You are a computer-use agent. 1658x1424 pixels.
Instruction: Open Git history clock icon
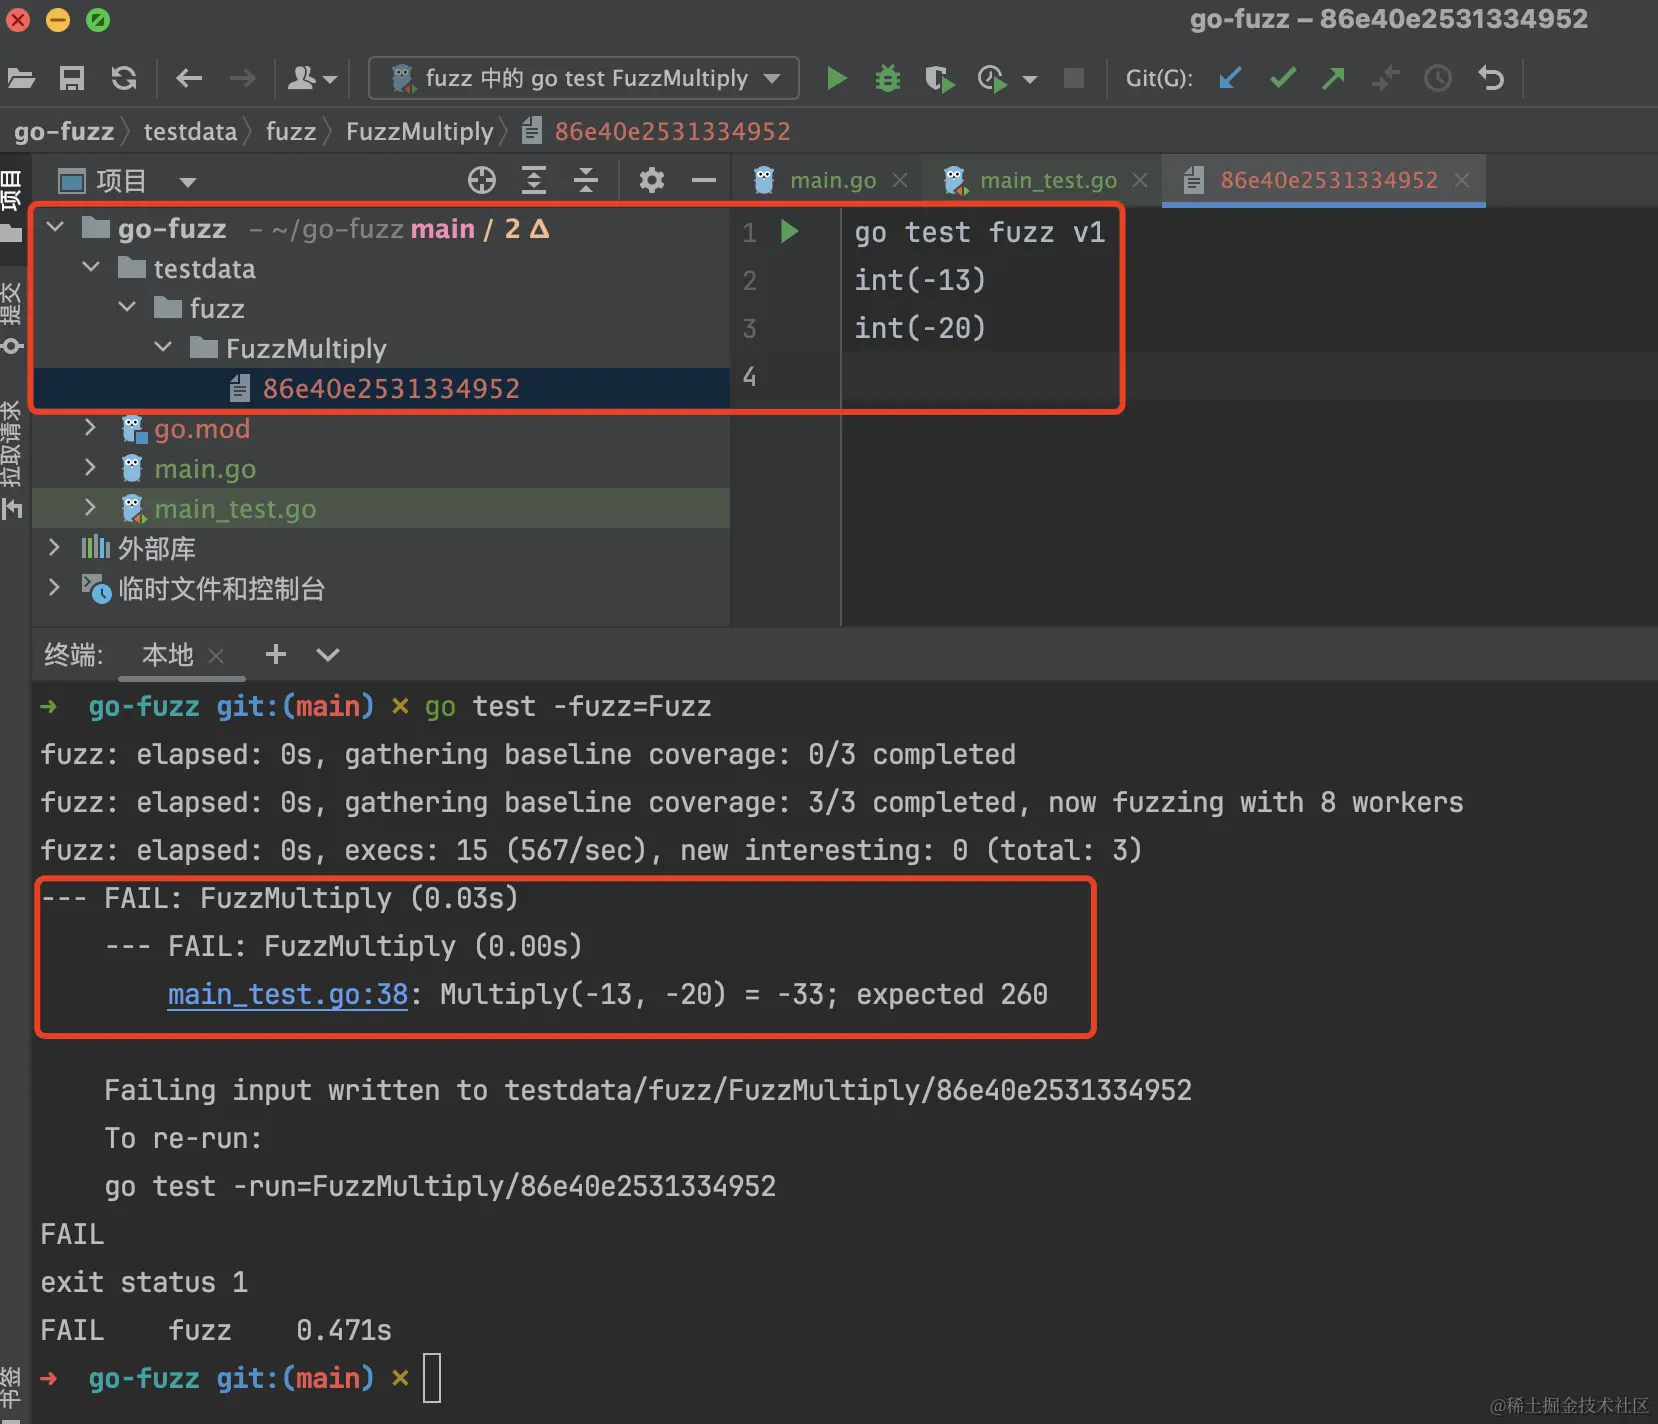(x=1438, y=78)
